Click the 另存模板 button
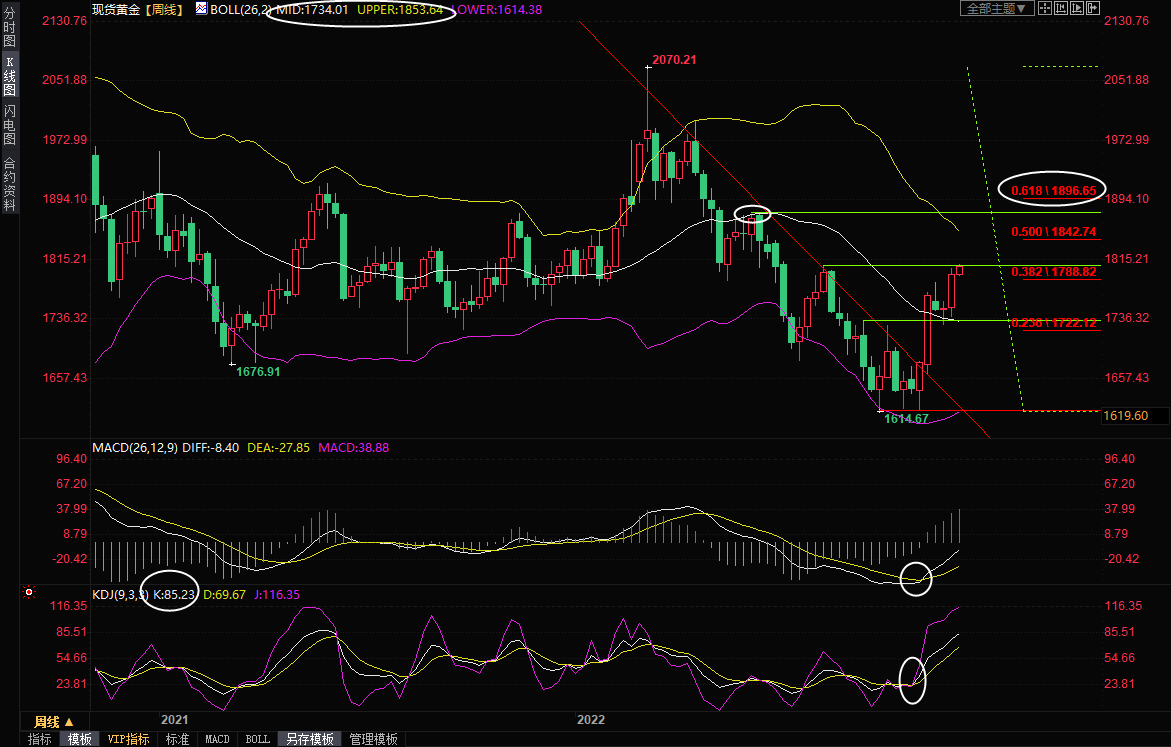1171x747 pixels. click(309, 739)
